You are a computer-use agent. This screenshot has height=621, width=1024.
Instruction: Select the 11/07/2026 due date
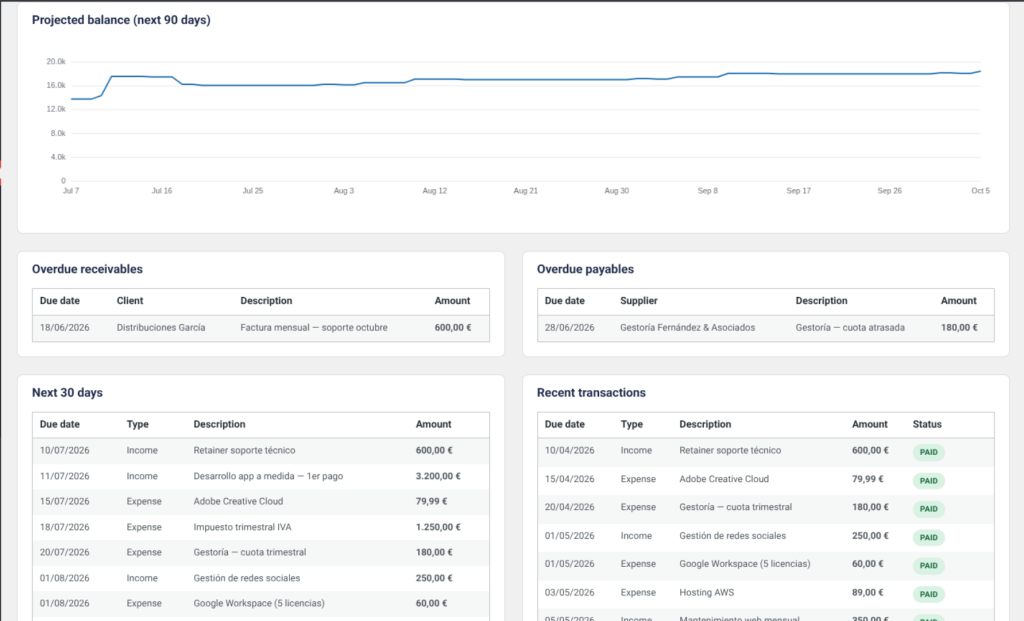tap(65, 476)
